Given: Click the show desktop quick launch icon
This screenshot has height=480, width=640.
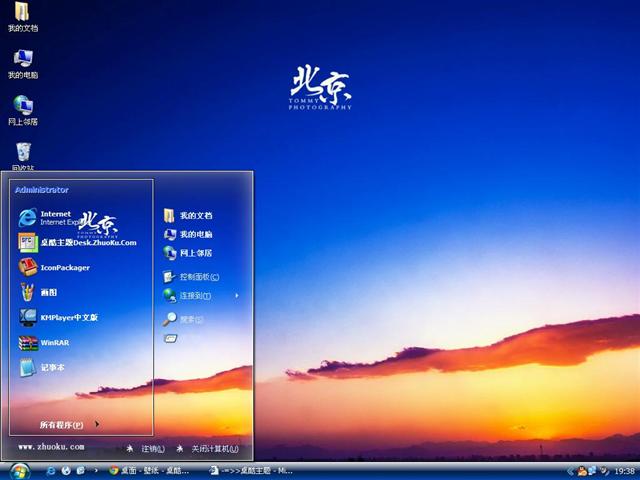Looking at the screenshot, I should 81,471.
